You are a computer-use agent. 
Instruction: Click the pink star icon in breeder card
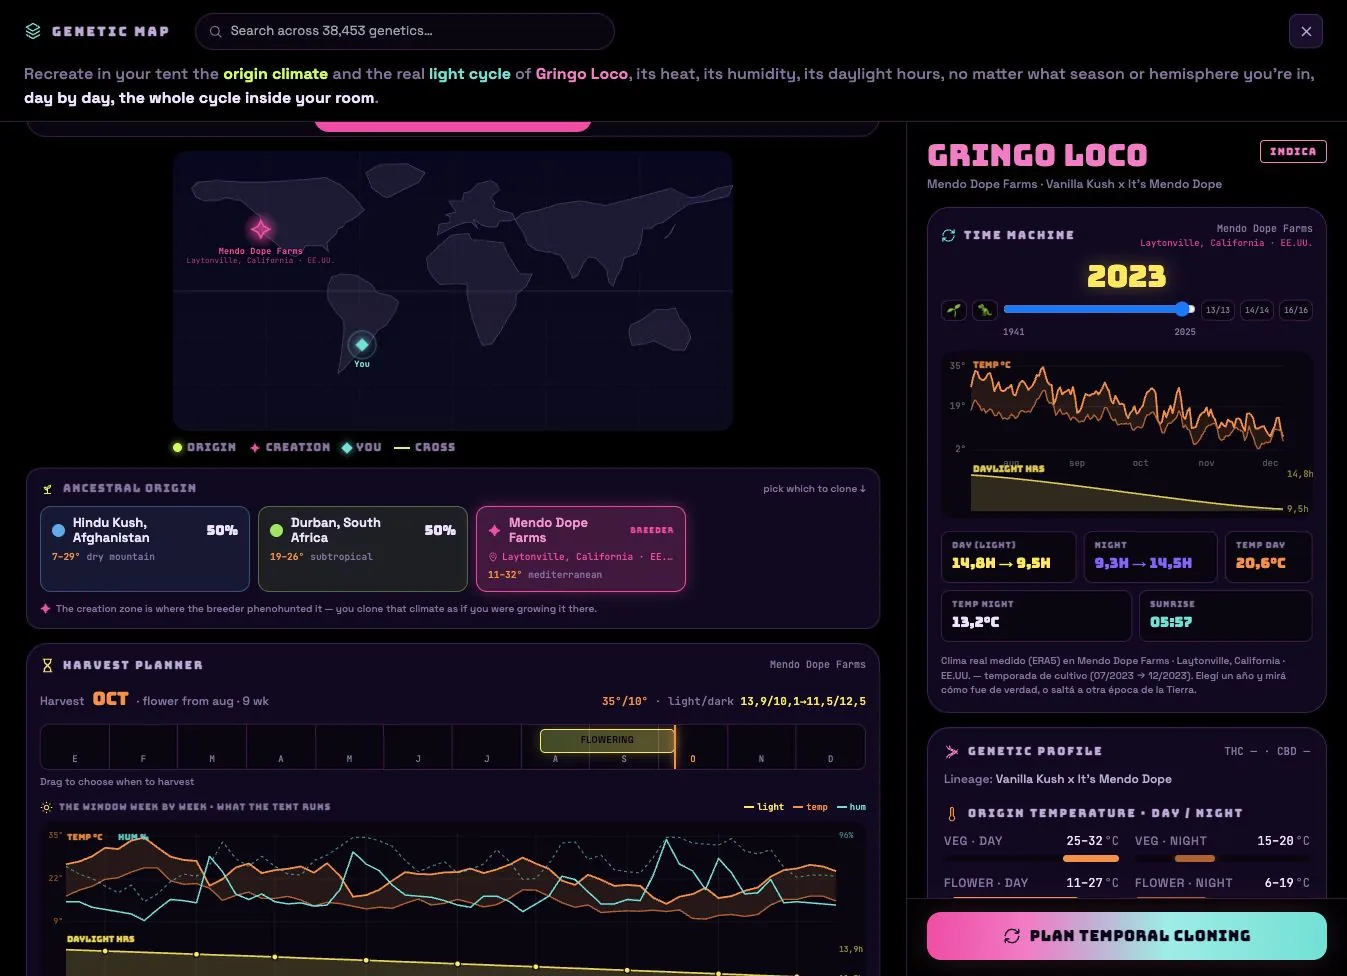[494, 530]
